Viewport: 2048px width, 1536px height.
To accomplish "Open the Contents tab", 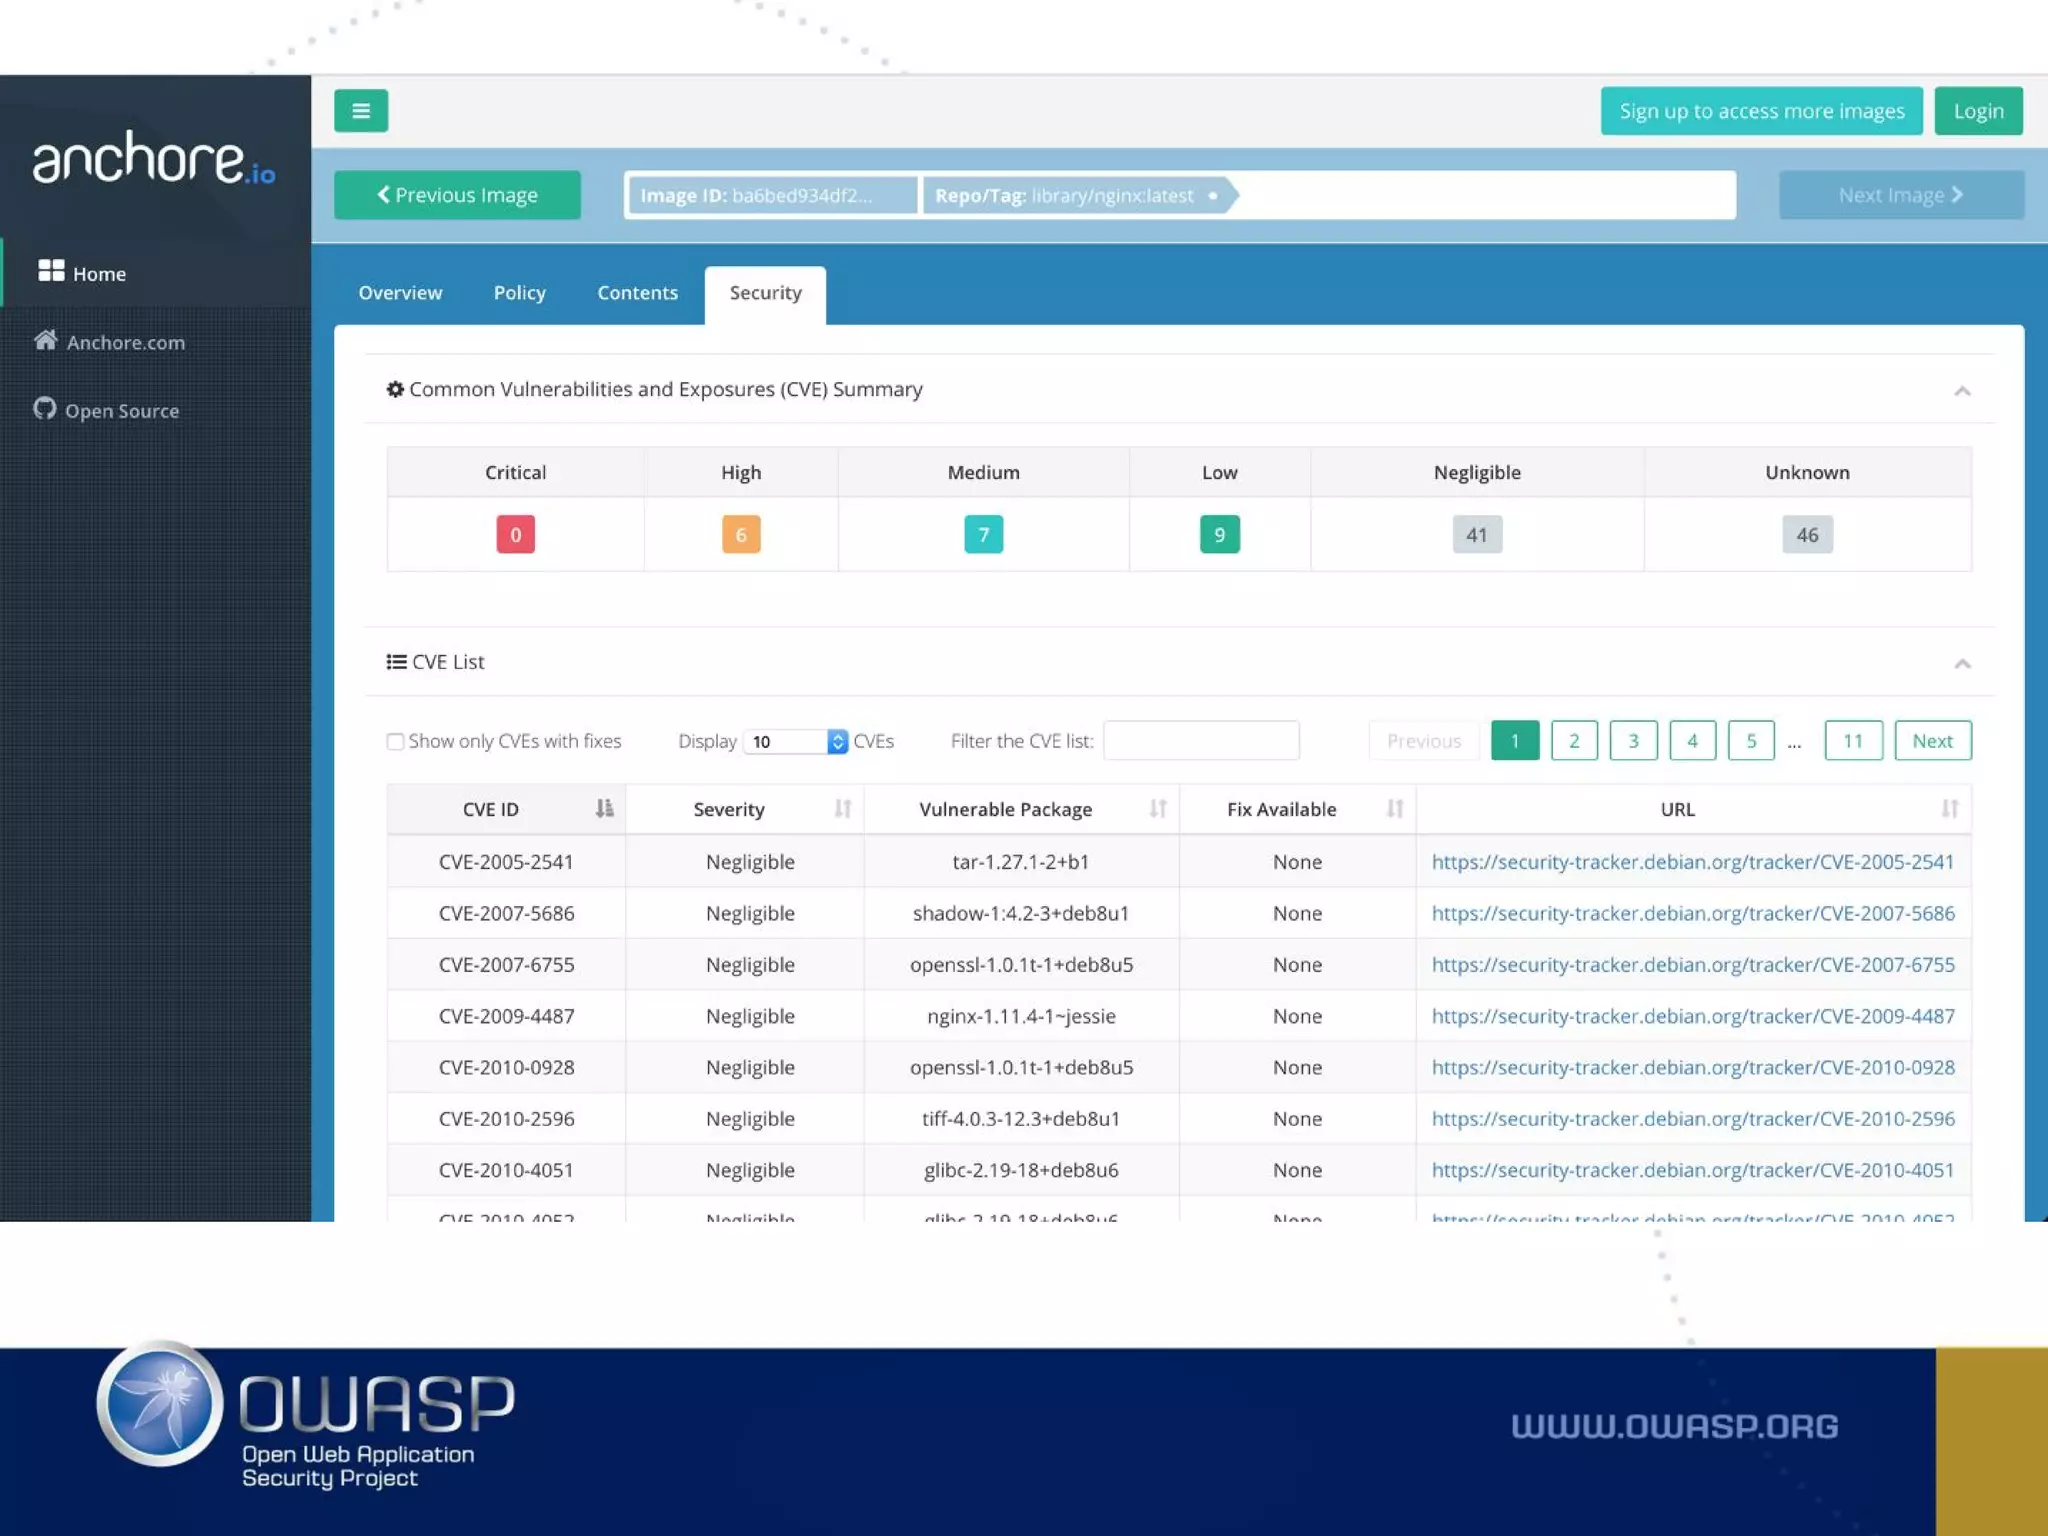I will point(637,293).
